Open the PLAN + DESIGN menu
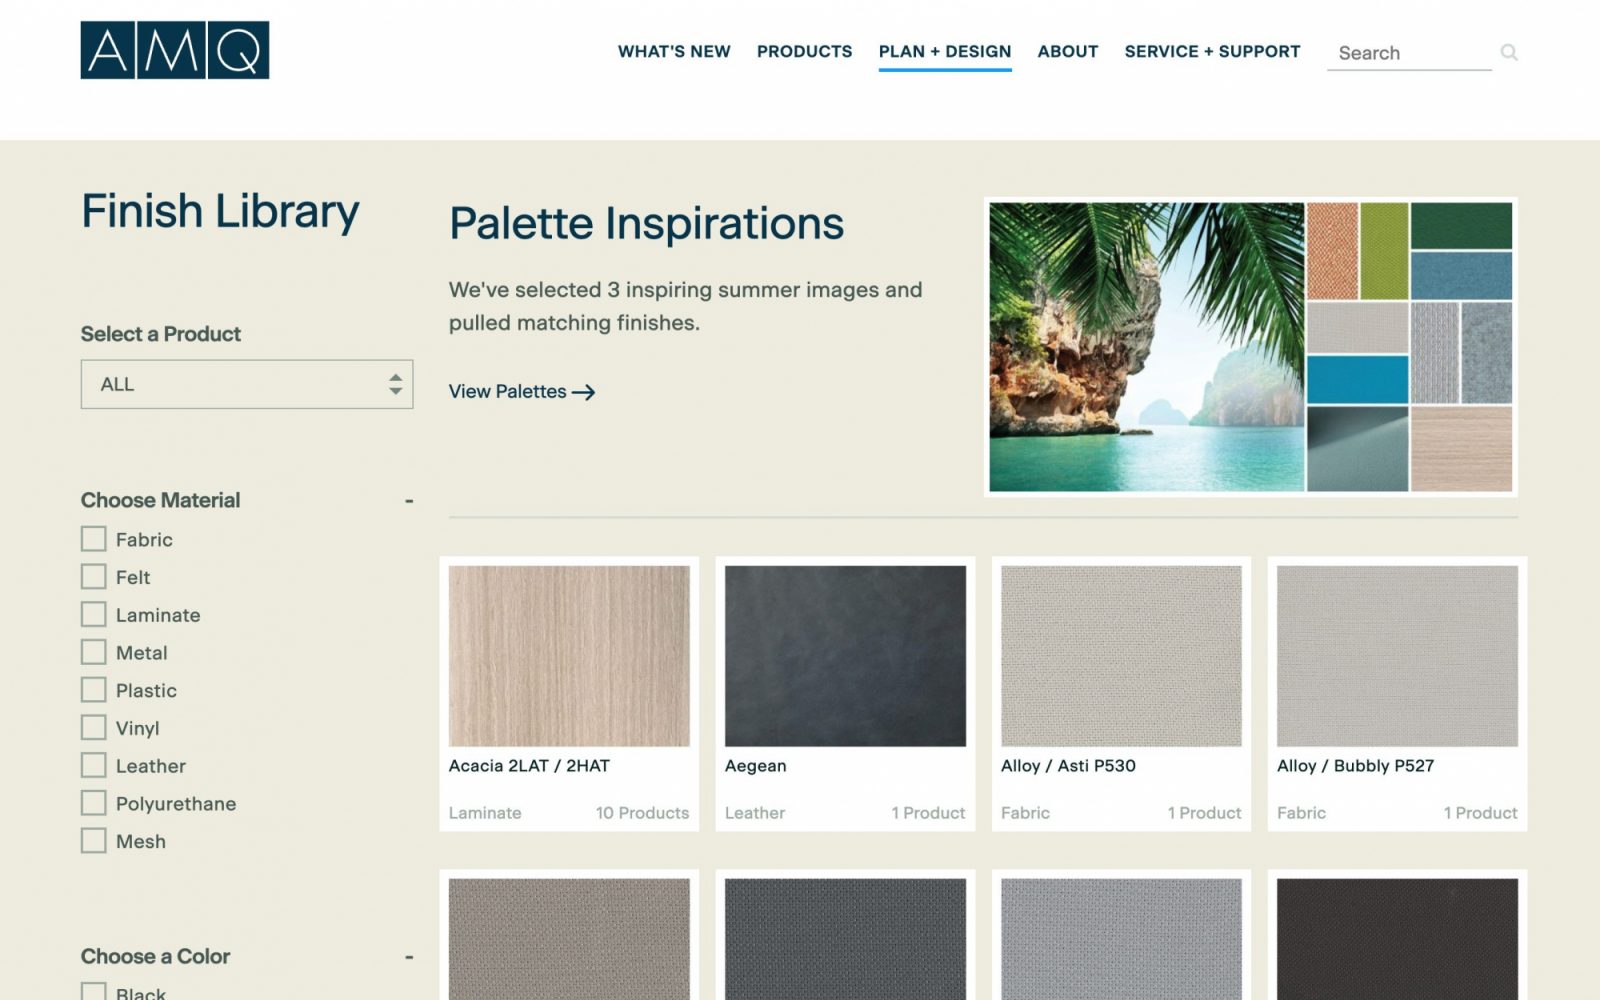Viewport: 1600px width, 1000px height. 945,51
